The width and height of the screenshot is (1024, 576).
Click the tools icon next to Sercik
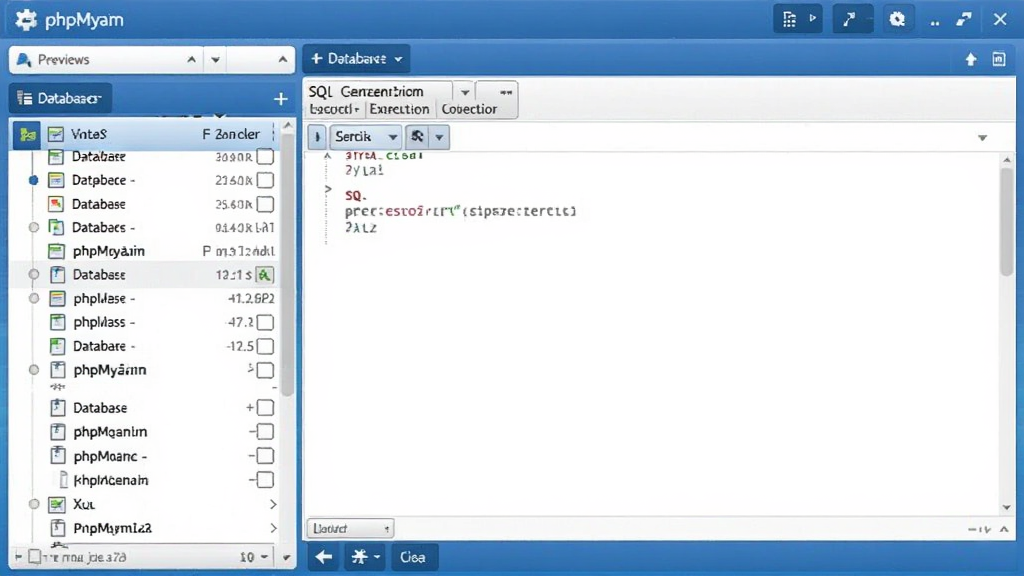[417, 136]
